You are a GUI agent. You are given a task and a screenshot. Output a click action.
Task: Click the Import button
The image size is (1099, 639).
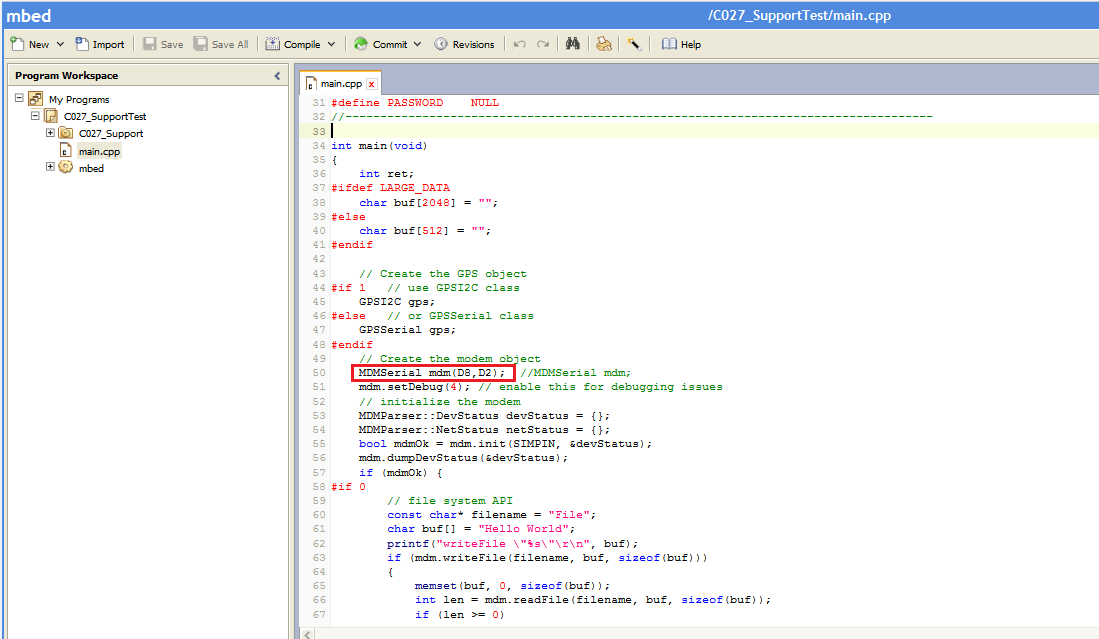100,44
